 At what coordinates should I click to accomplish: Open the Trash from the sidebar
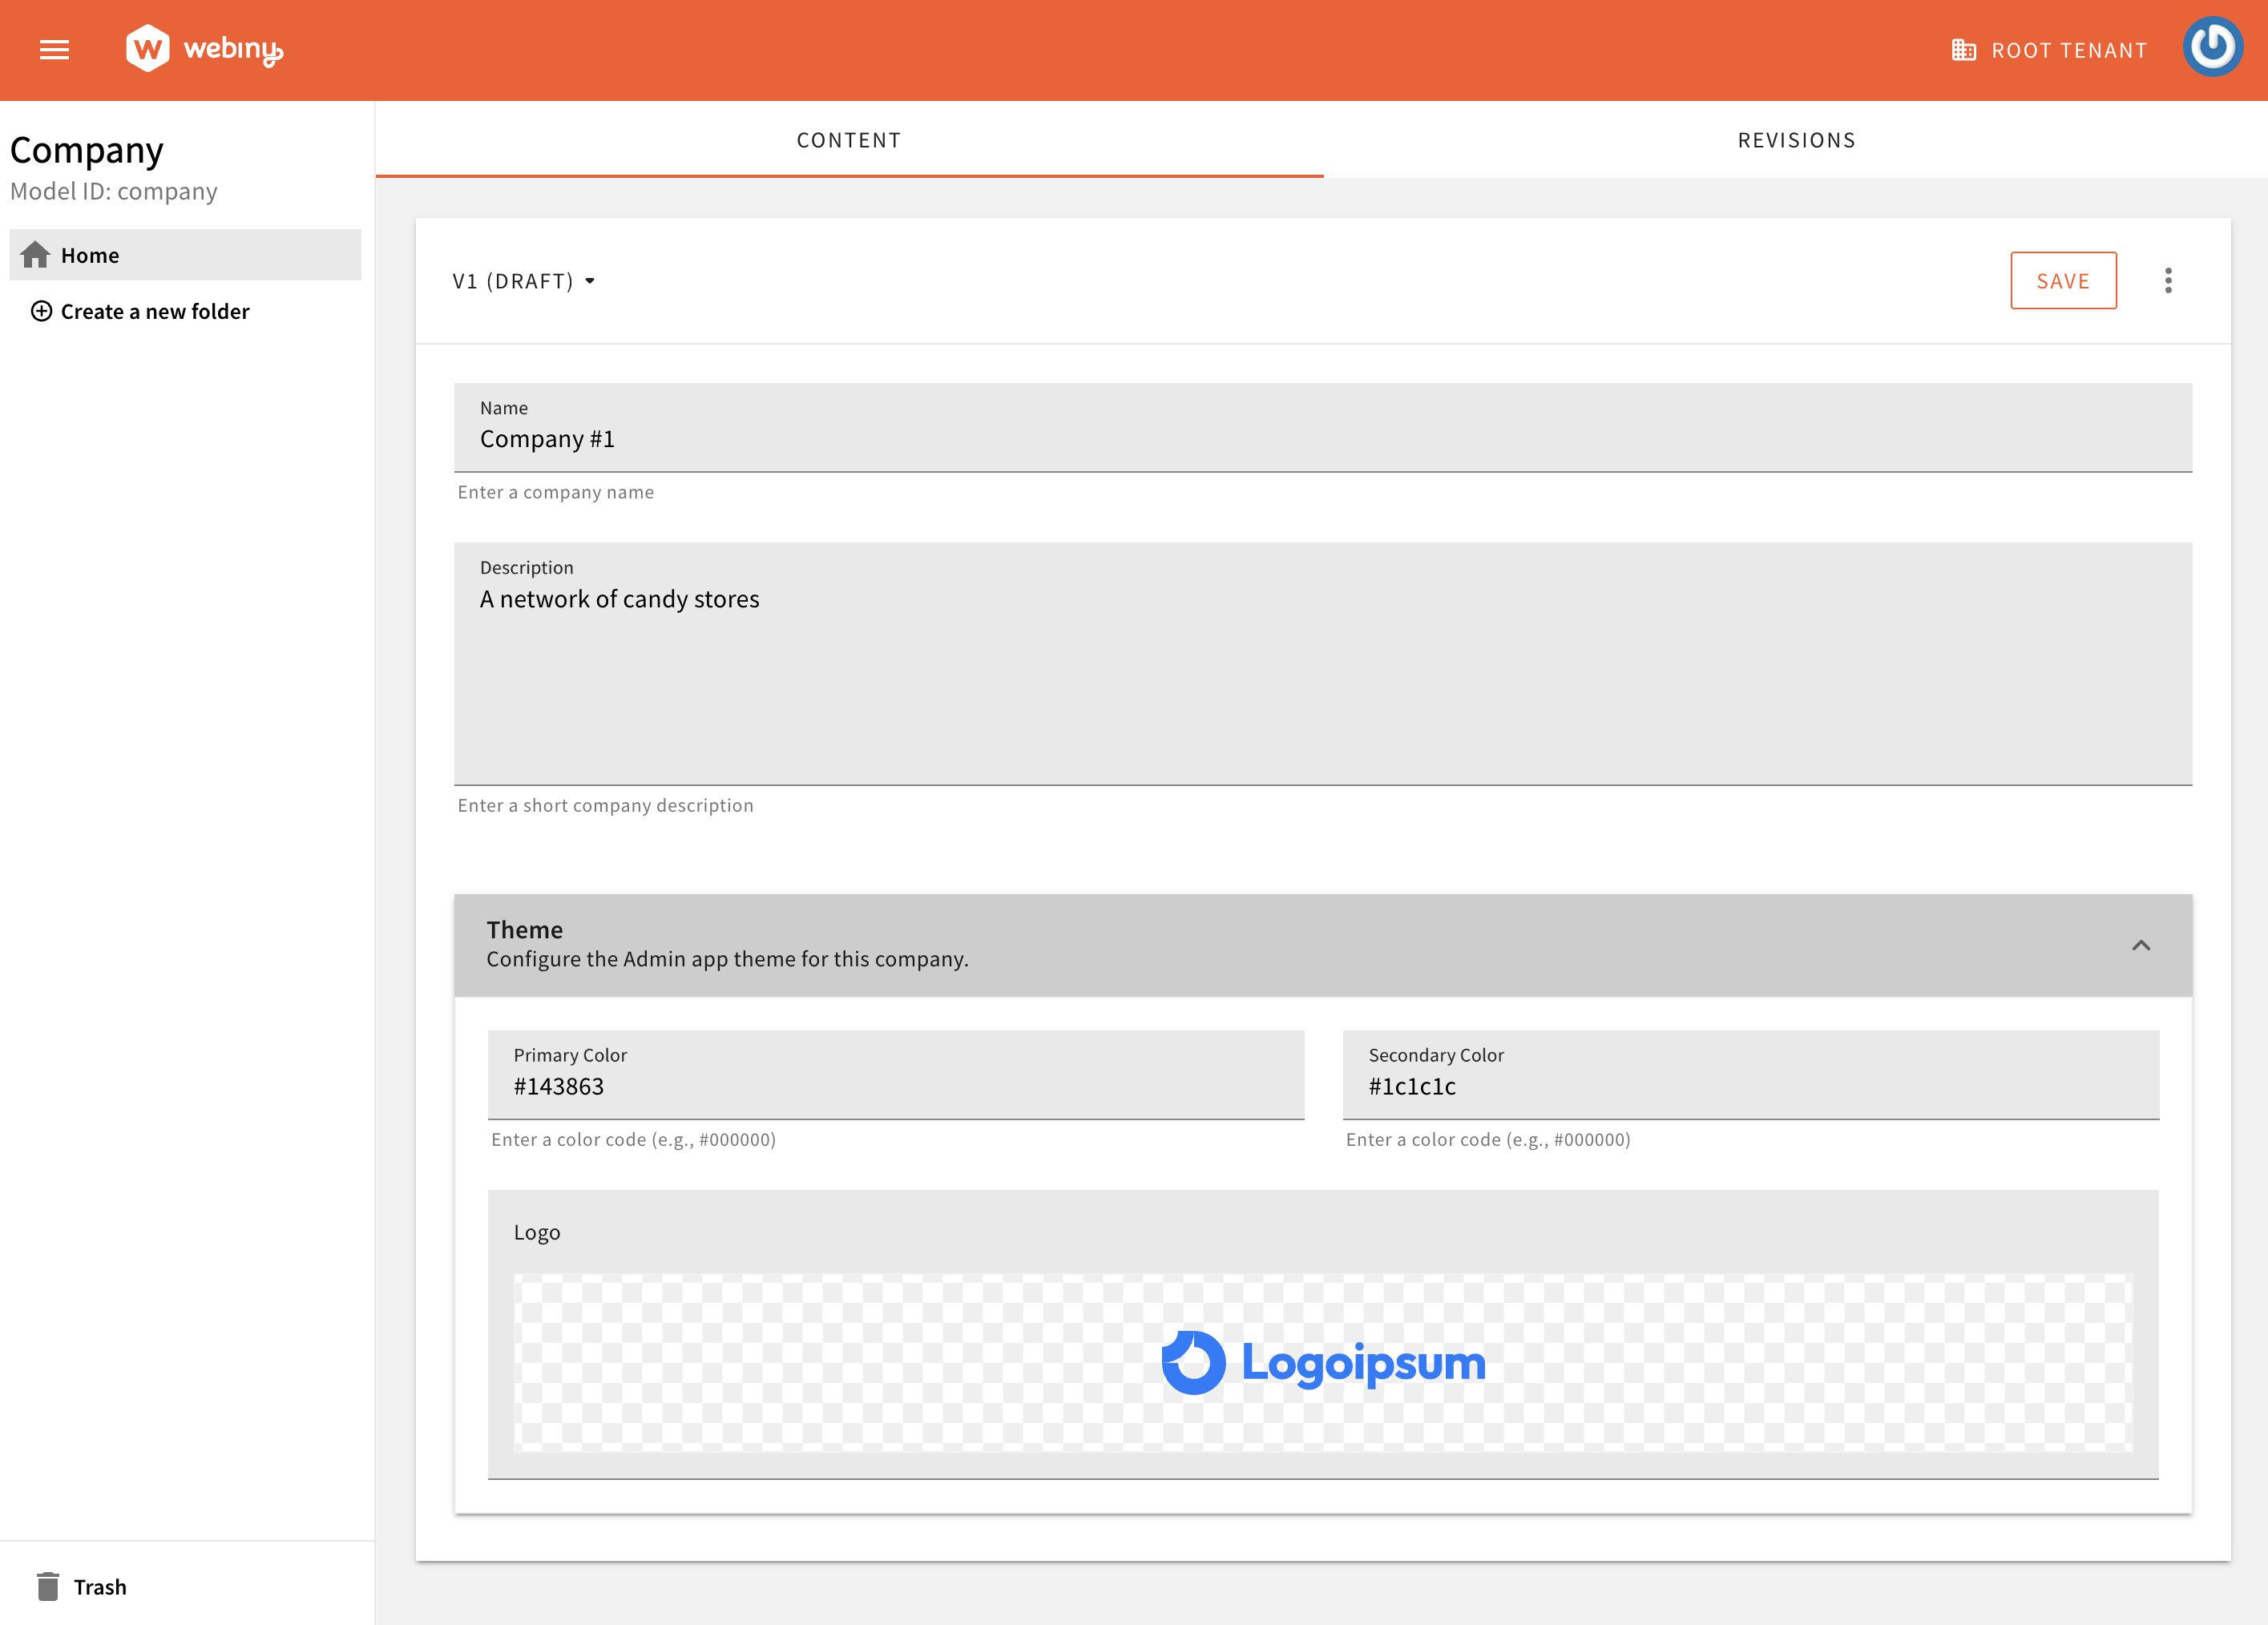click(99, 1586)
